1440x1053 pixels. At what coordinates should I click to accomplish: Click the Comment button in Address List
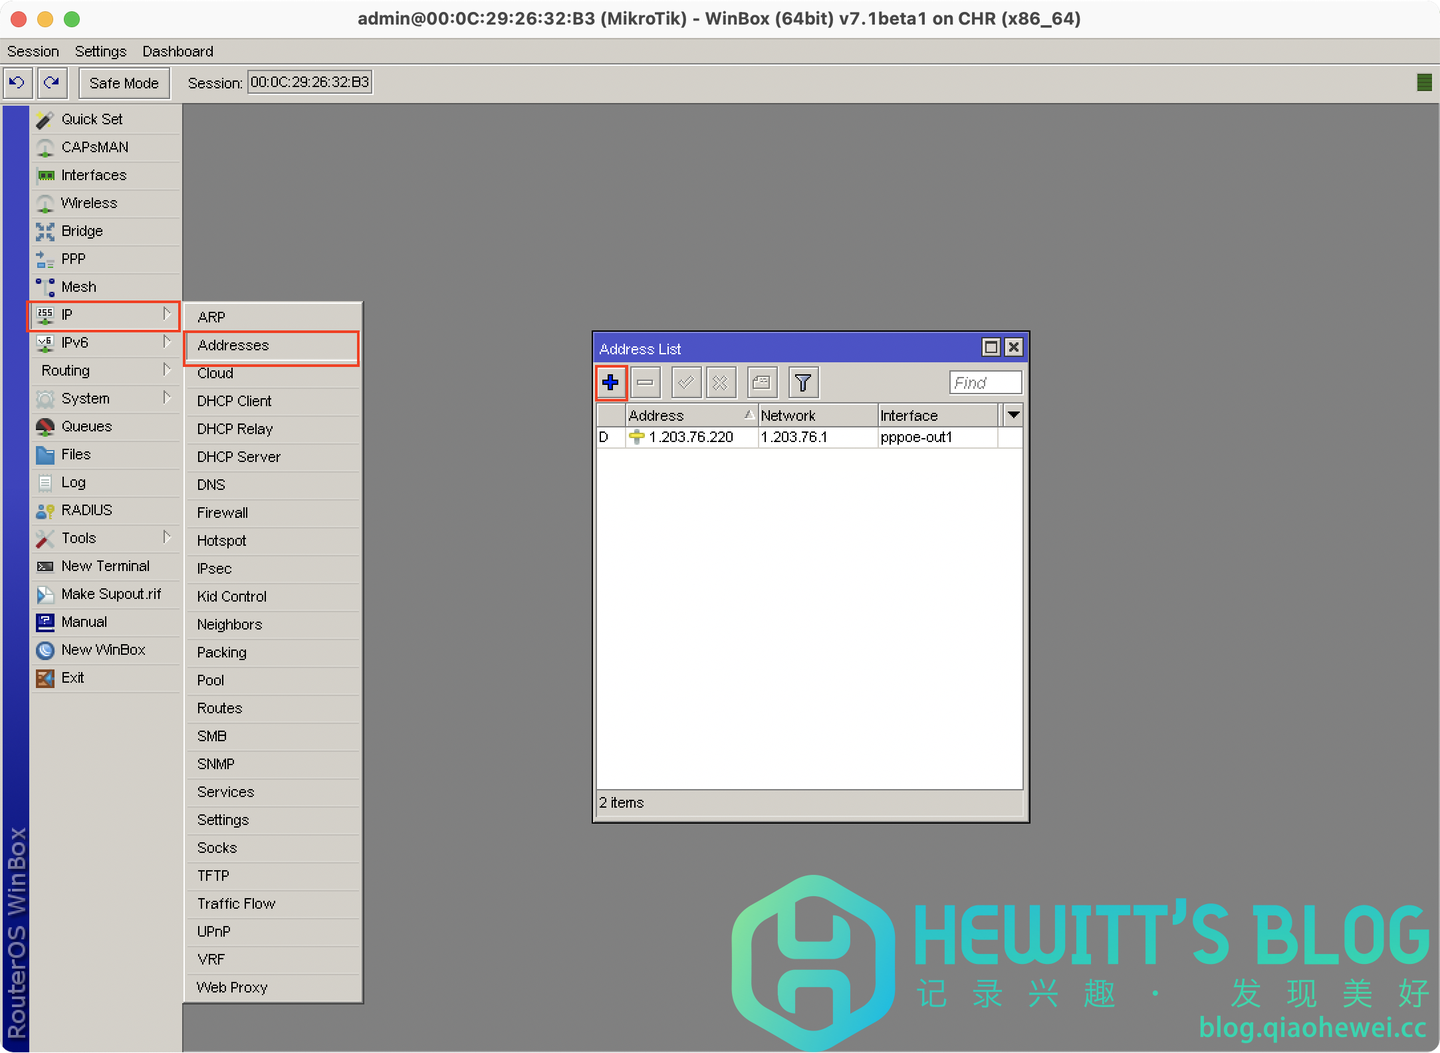point(761,382)
